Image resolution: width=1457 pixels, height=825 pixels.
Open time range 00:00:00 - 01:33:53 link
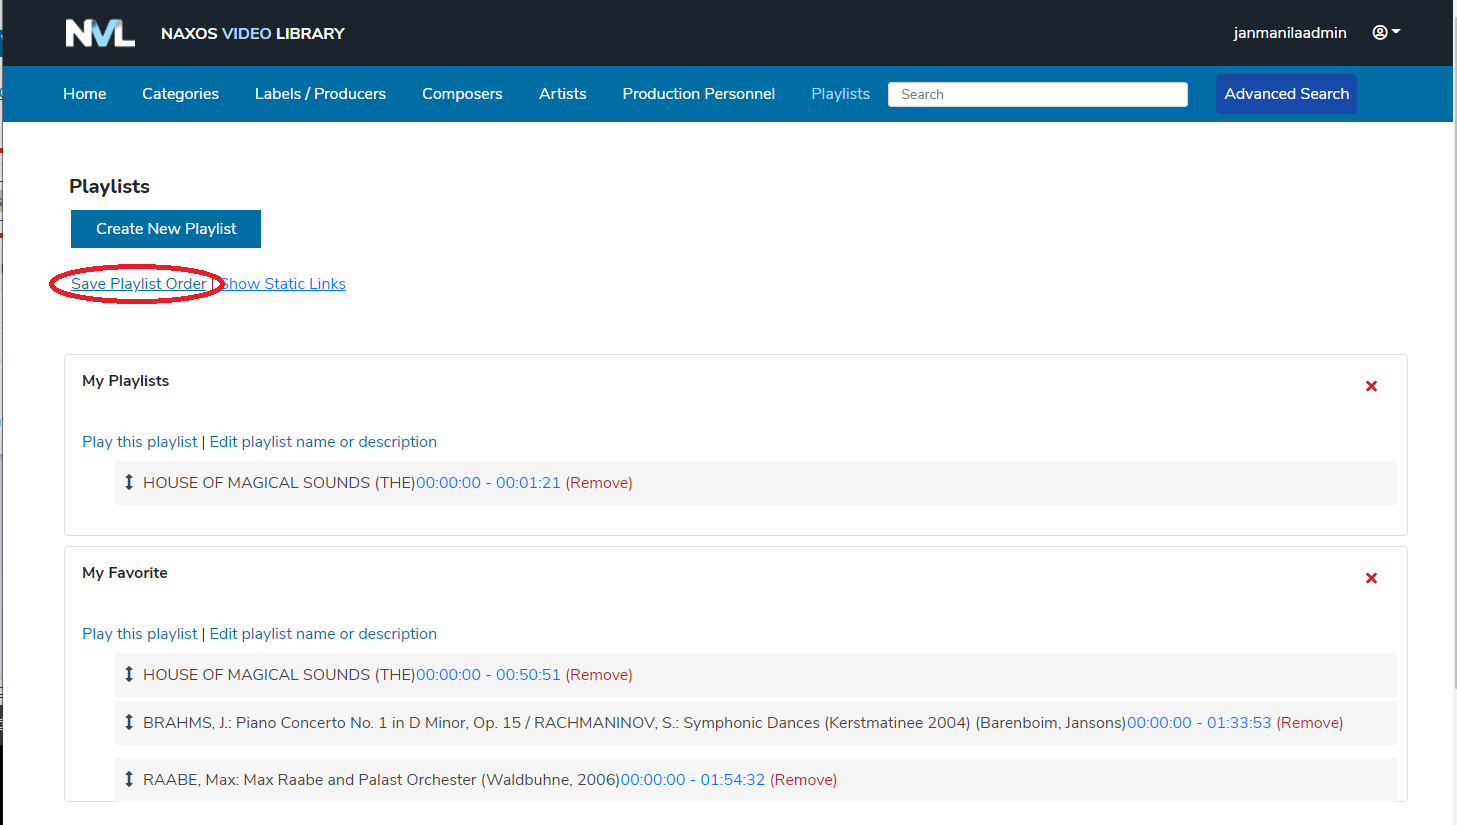(1199, 723)
